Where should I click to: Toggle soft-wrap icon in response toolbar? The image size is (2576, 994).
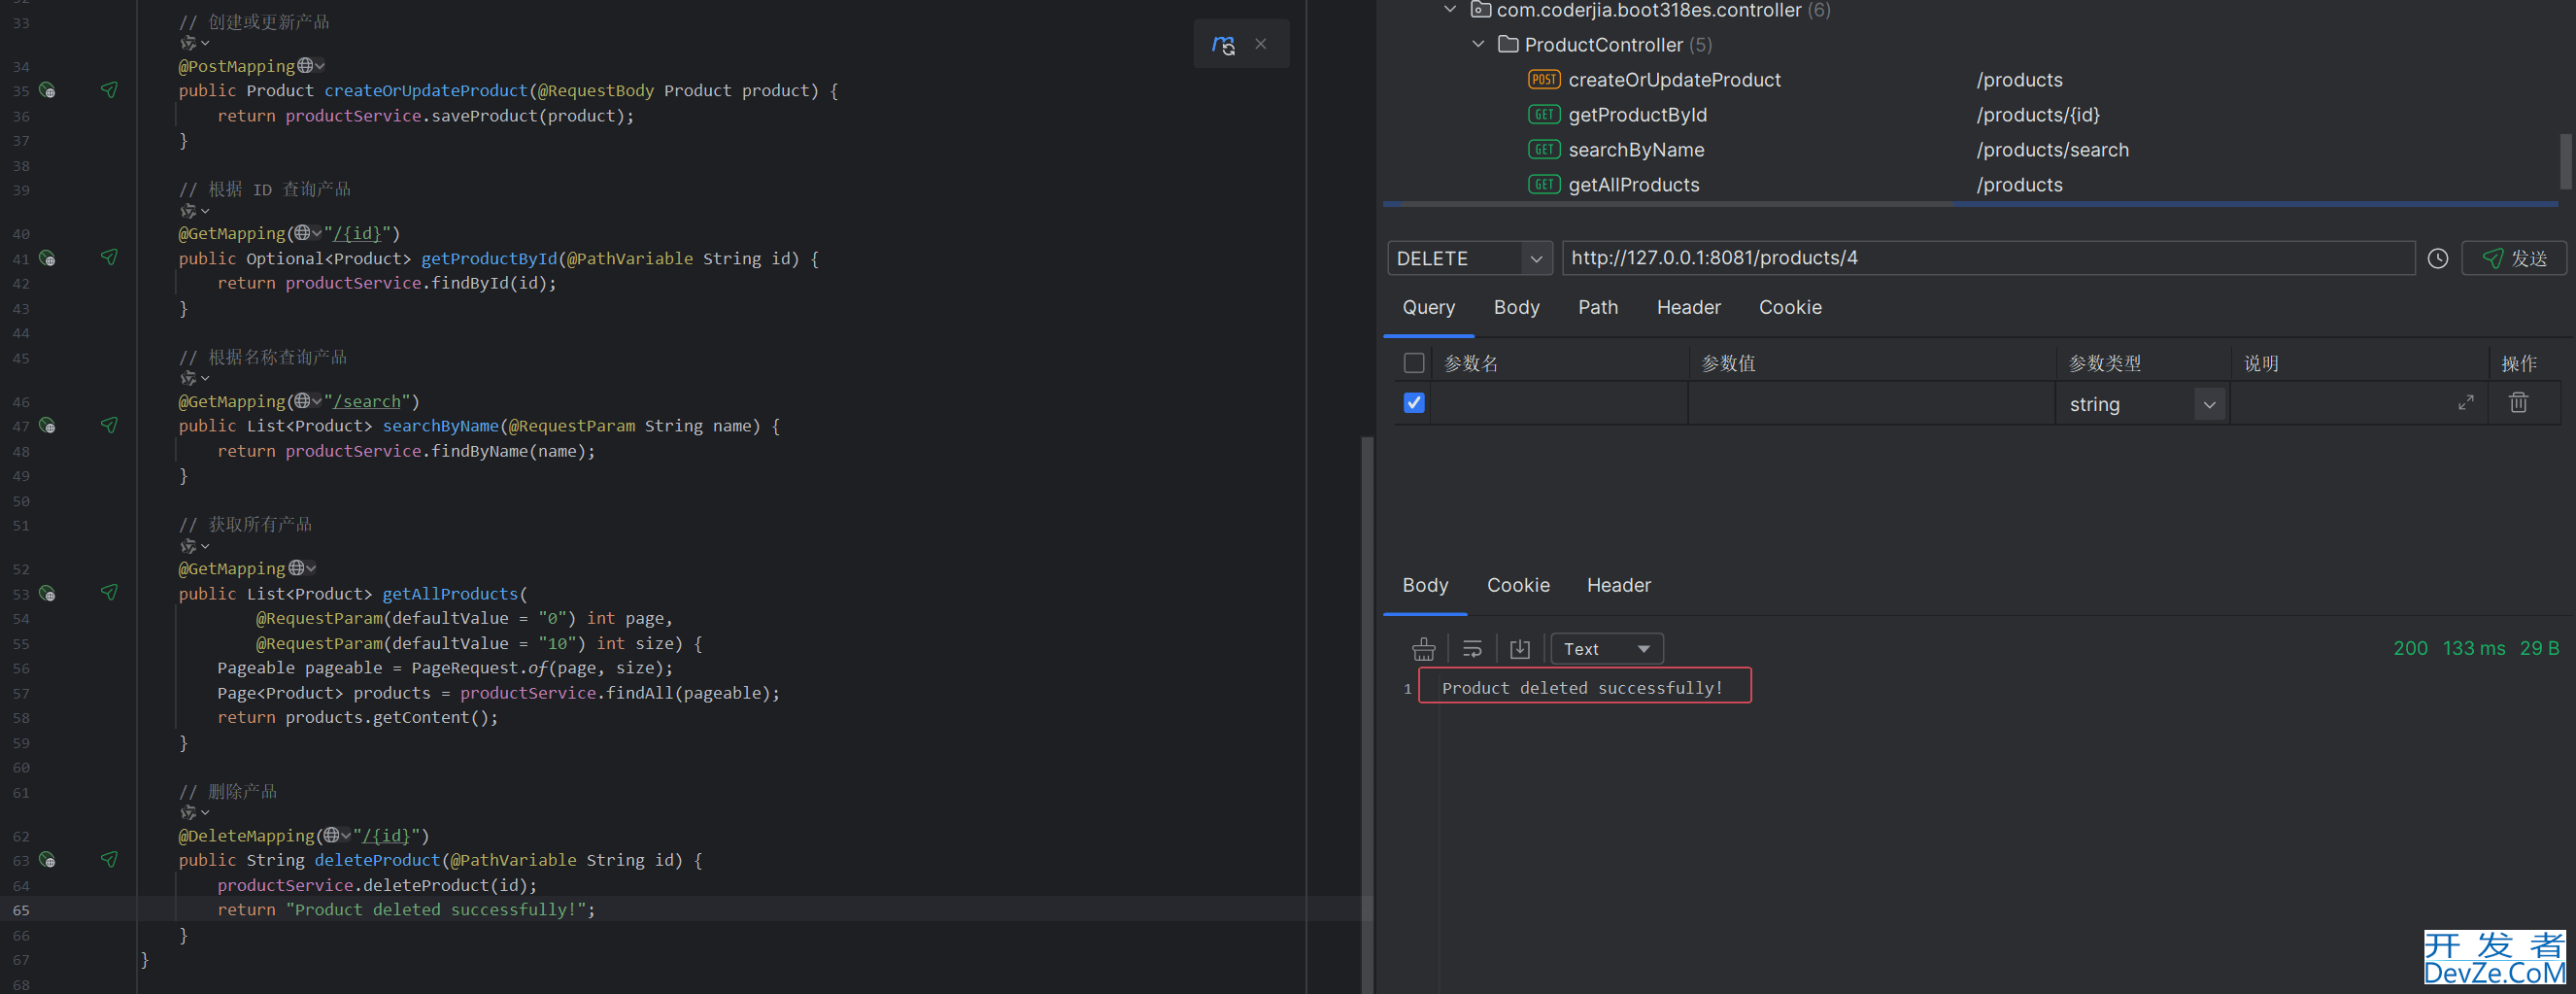tap(1471, 650)
